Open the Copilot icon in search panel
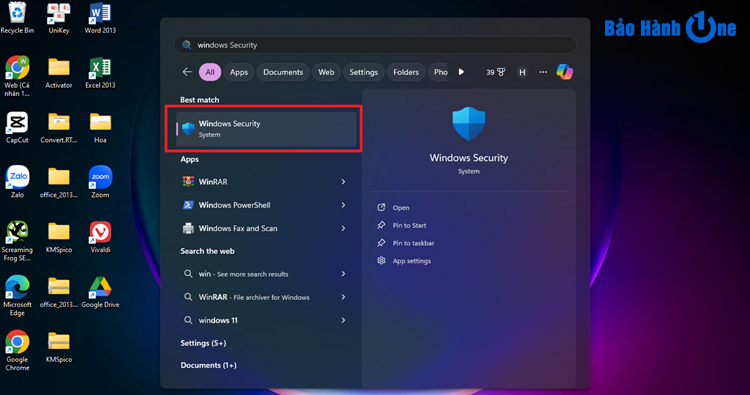 click(564, 72)
